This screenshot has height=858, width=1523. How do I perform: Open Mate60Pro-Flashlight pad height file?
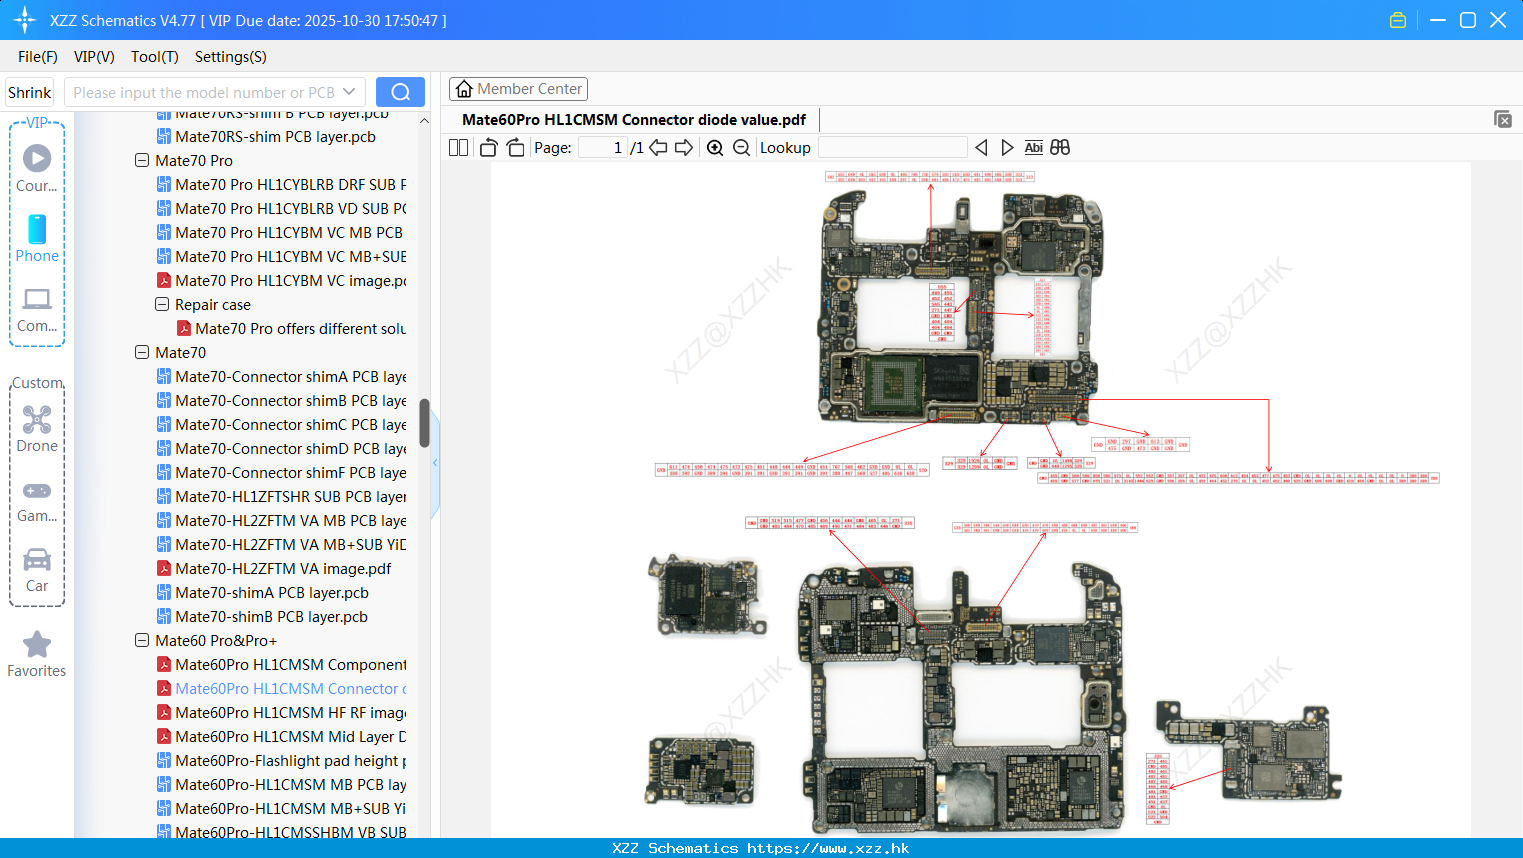(x=281, y=761)
